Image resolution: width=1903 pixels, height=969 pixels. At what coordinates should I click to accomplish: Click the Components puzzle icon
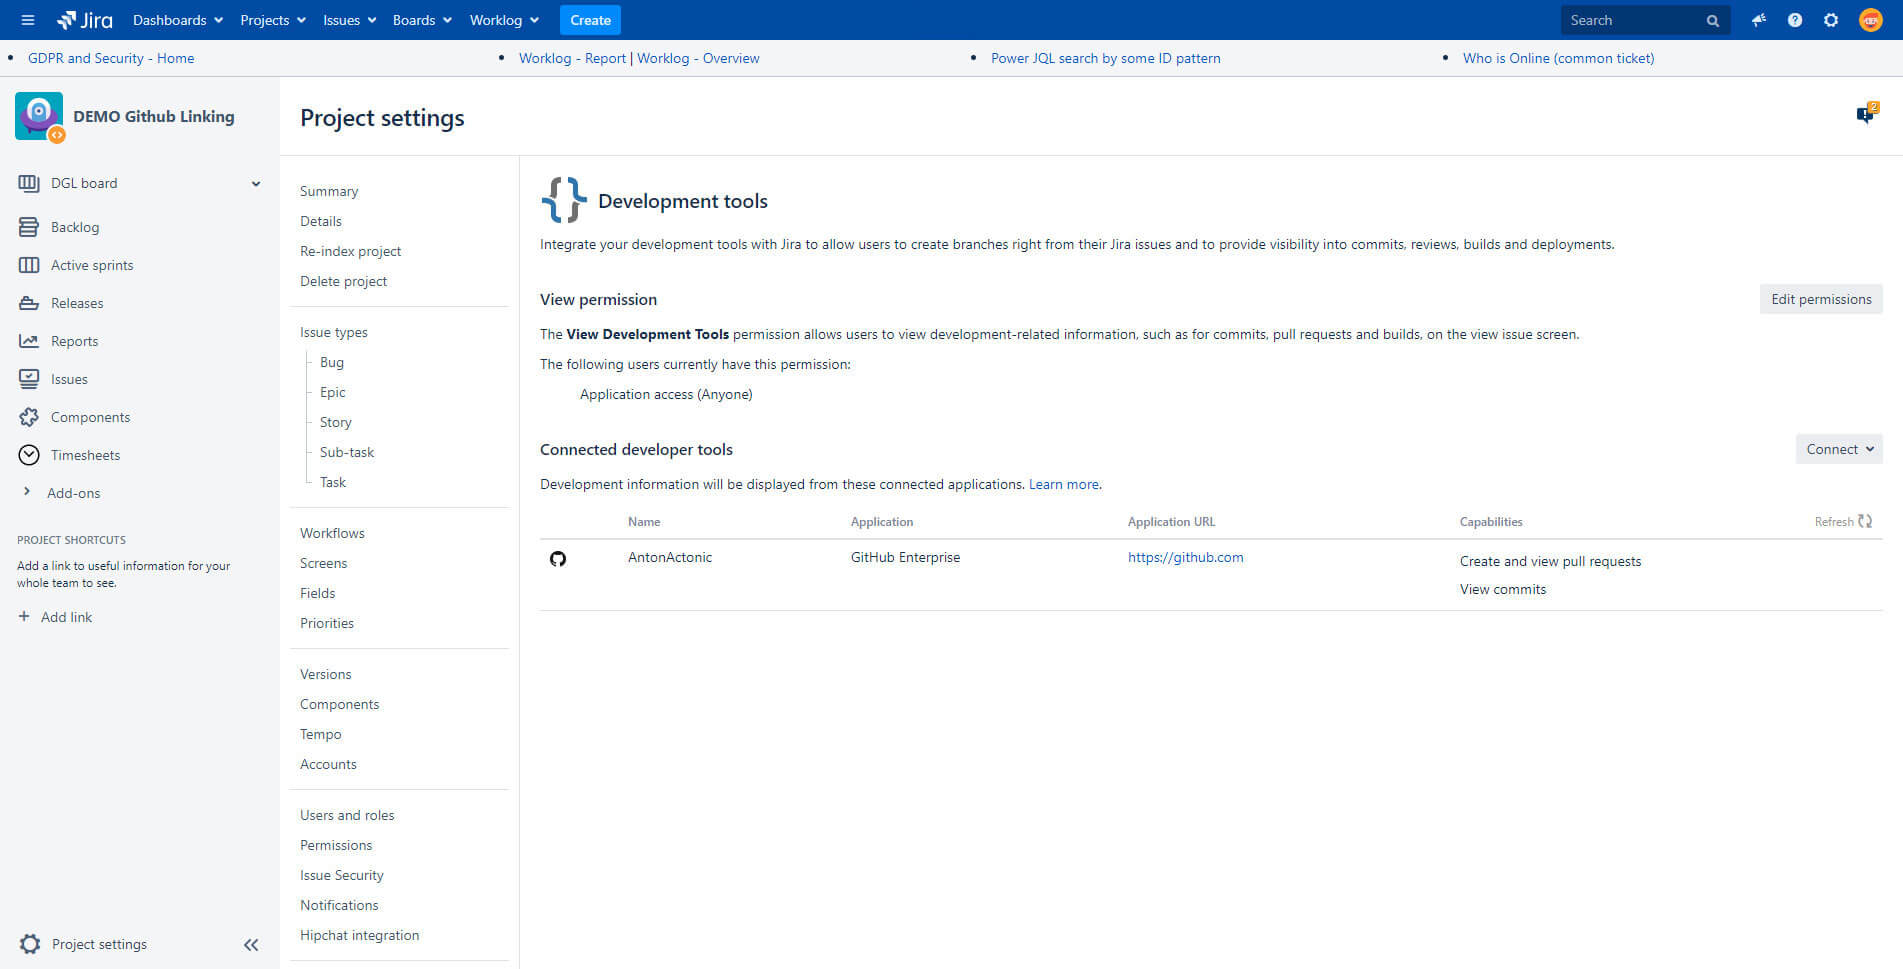point(29,417)
